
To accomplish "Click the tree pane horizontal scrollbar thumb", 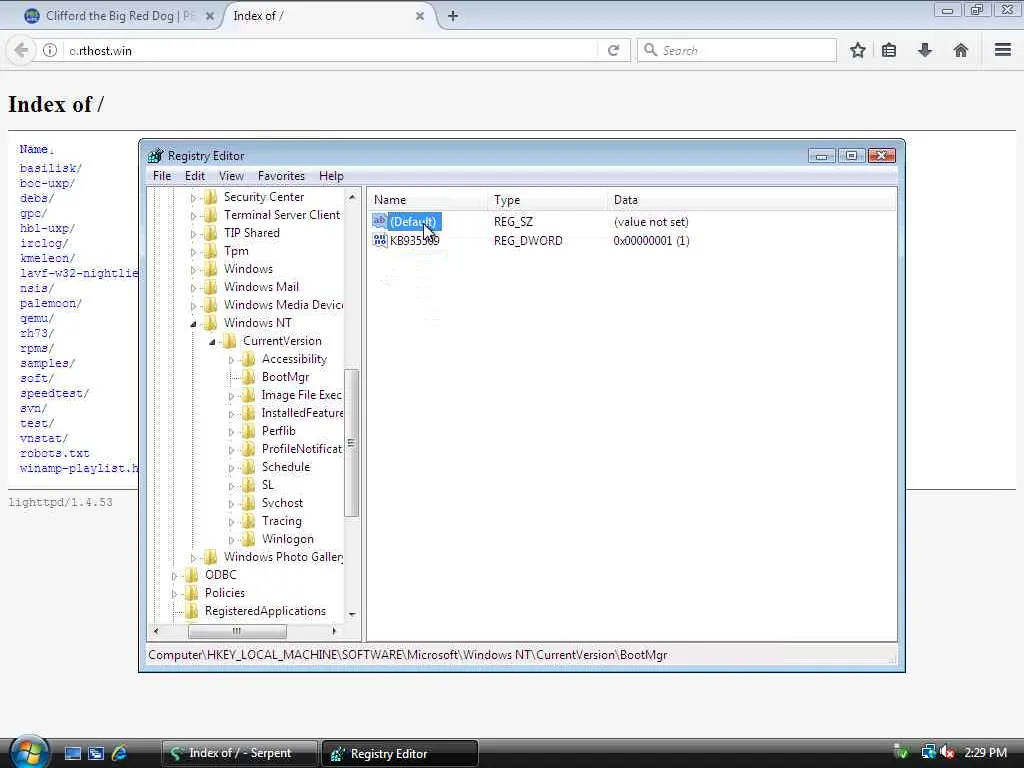I will [236, 631].
